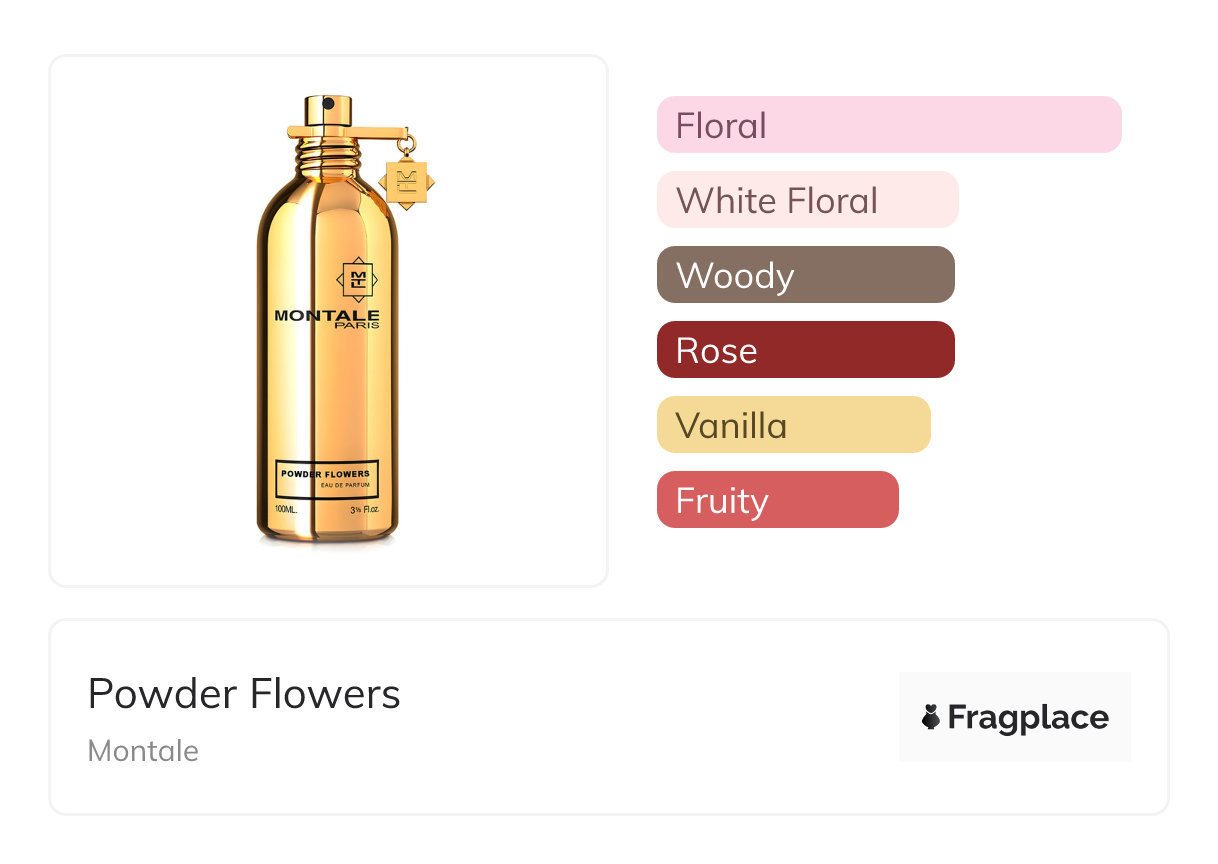
Task: Click the 3.4 Fl.oz. marking on the bottle
Action: point(372,510)
